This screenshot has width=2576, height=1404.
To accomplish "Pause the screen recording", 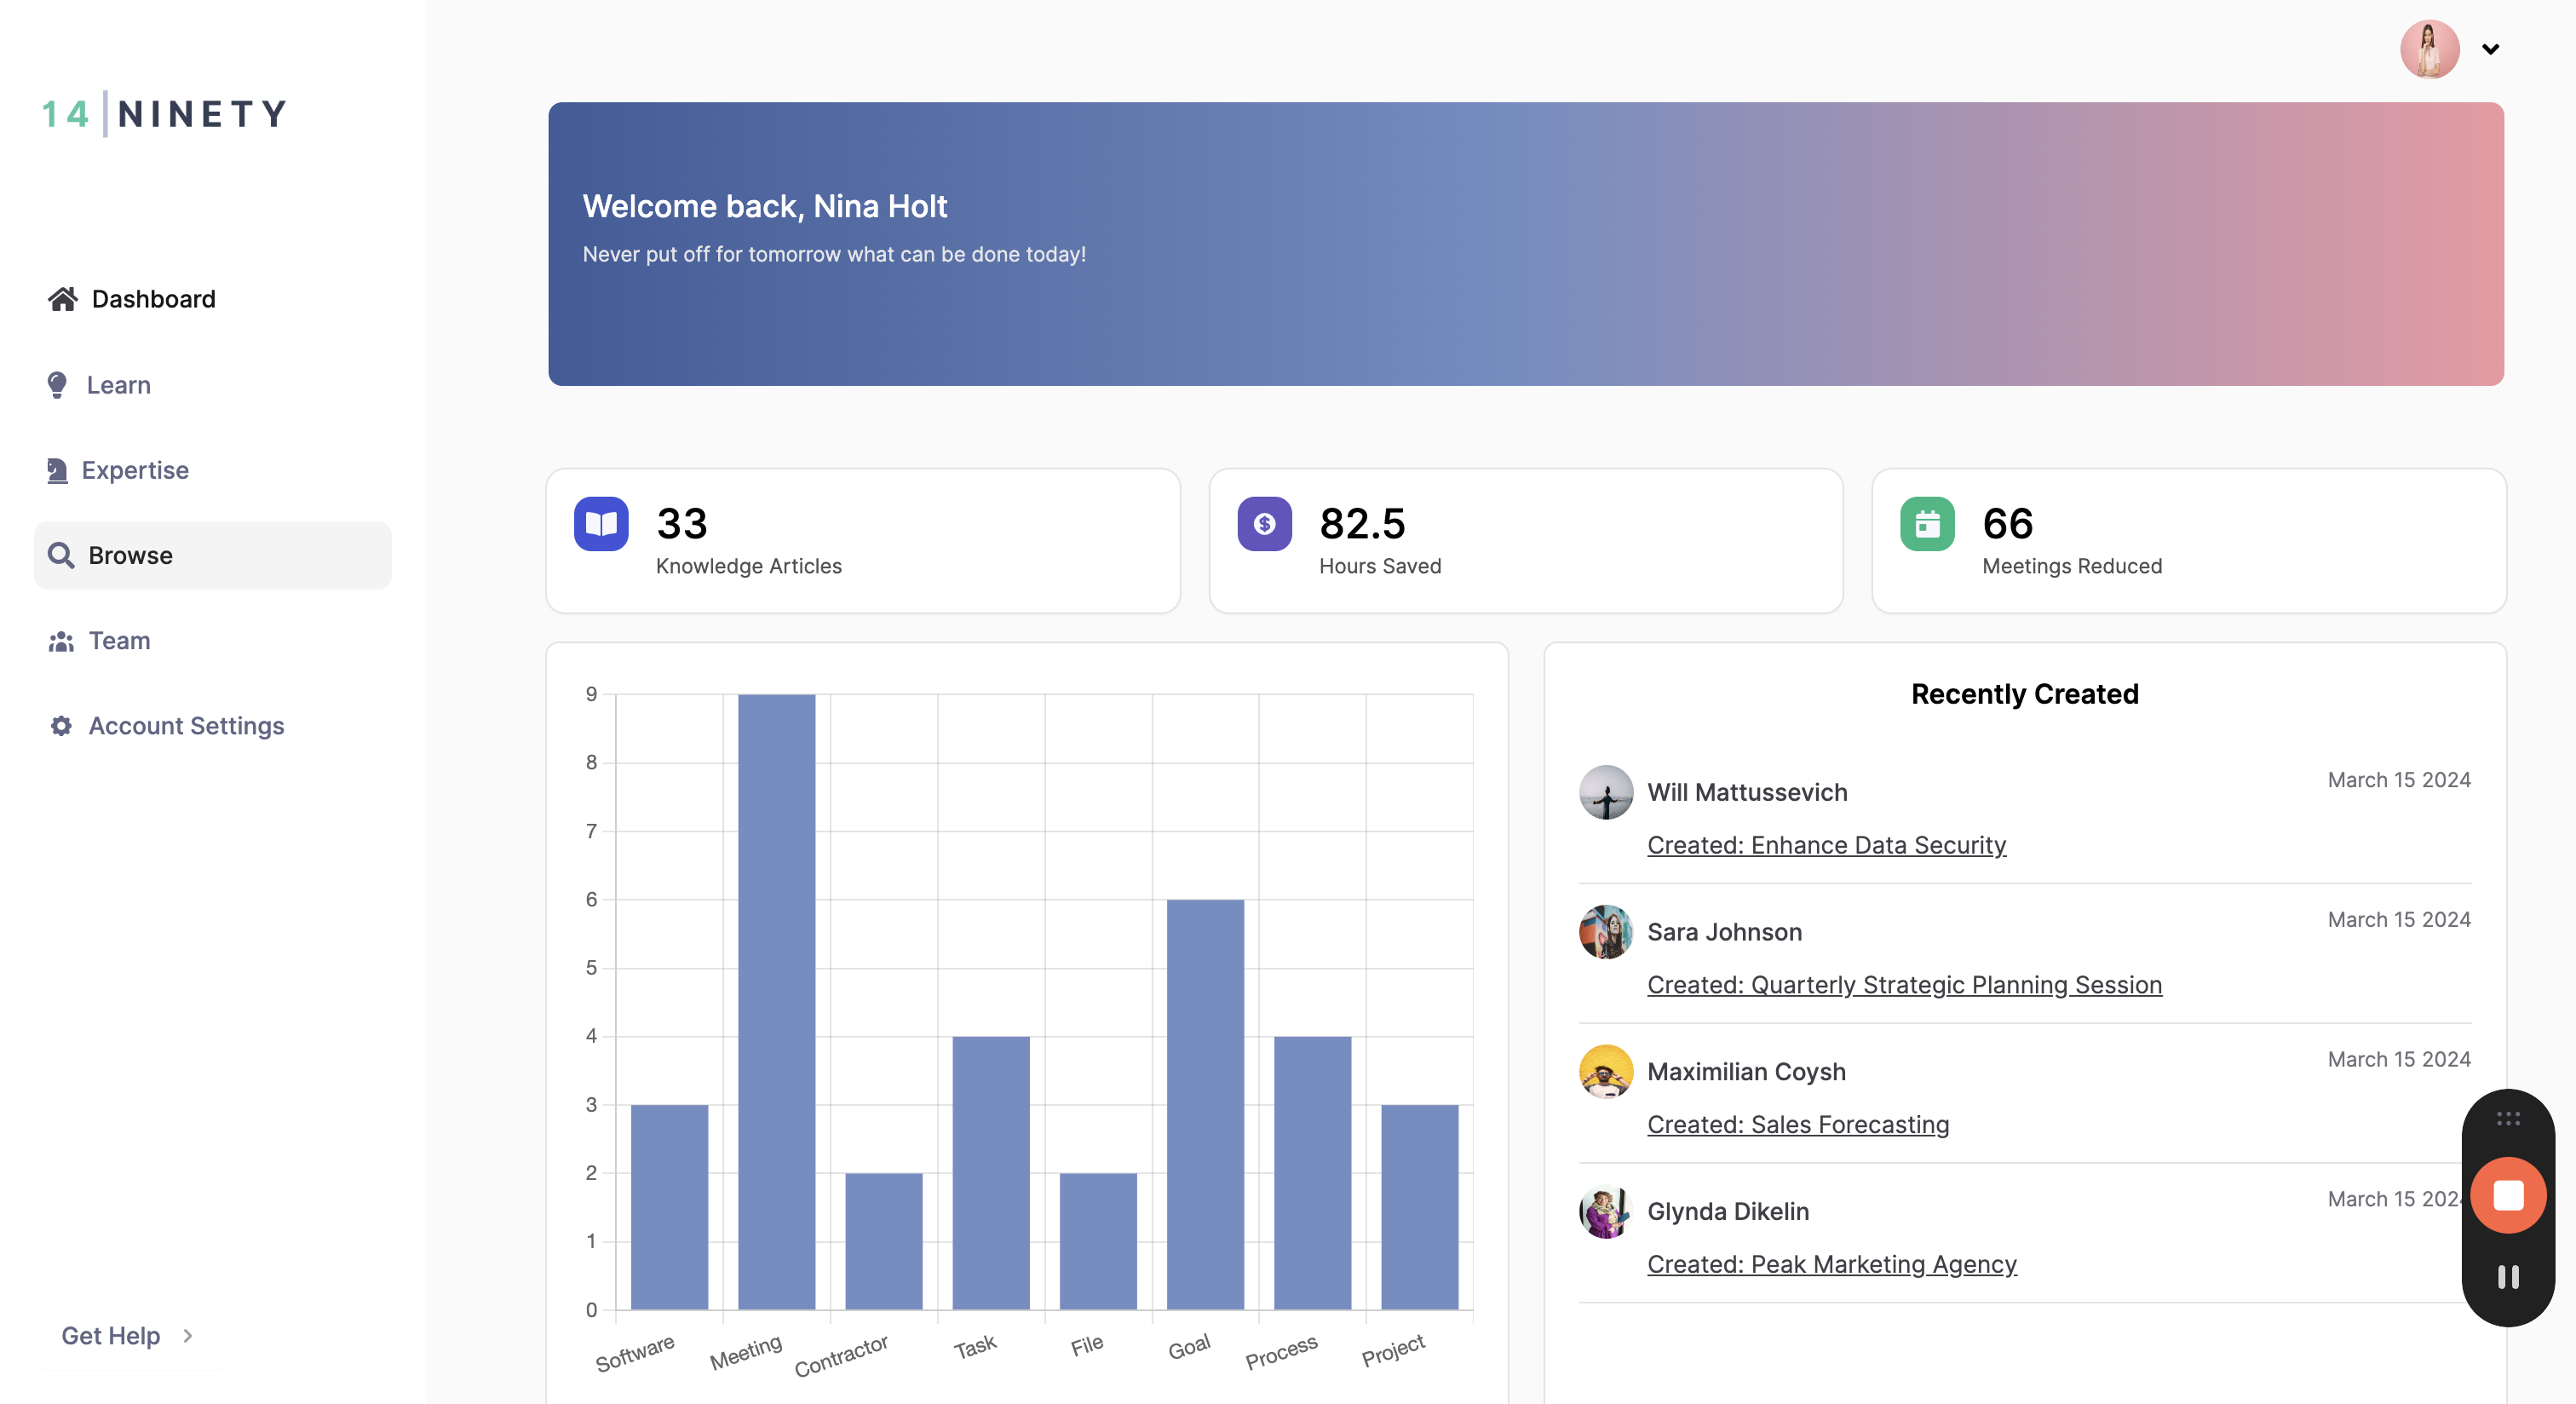I will pyautogui.click(x=2508, y=1277).
